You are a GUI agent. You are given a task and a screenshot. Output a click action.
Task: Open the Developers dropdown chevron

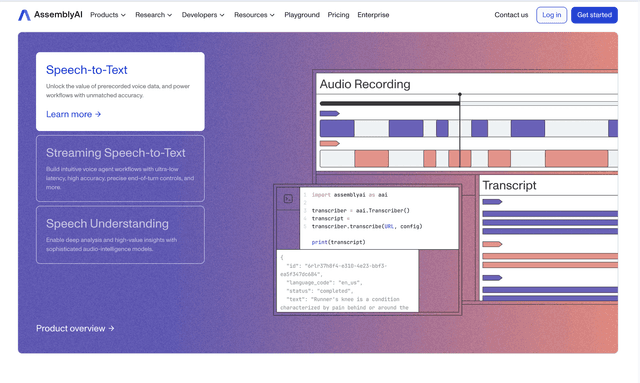tap(222, 15)
